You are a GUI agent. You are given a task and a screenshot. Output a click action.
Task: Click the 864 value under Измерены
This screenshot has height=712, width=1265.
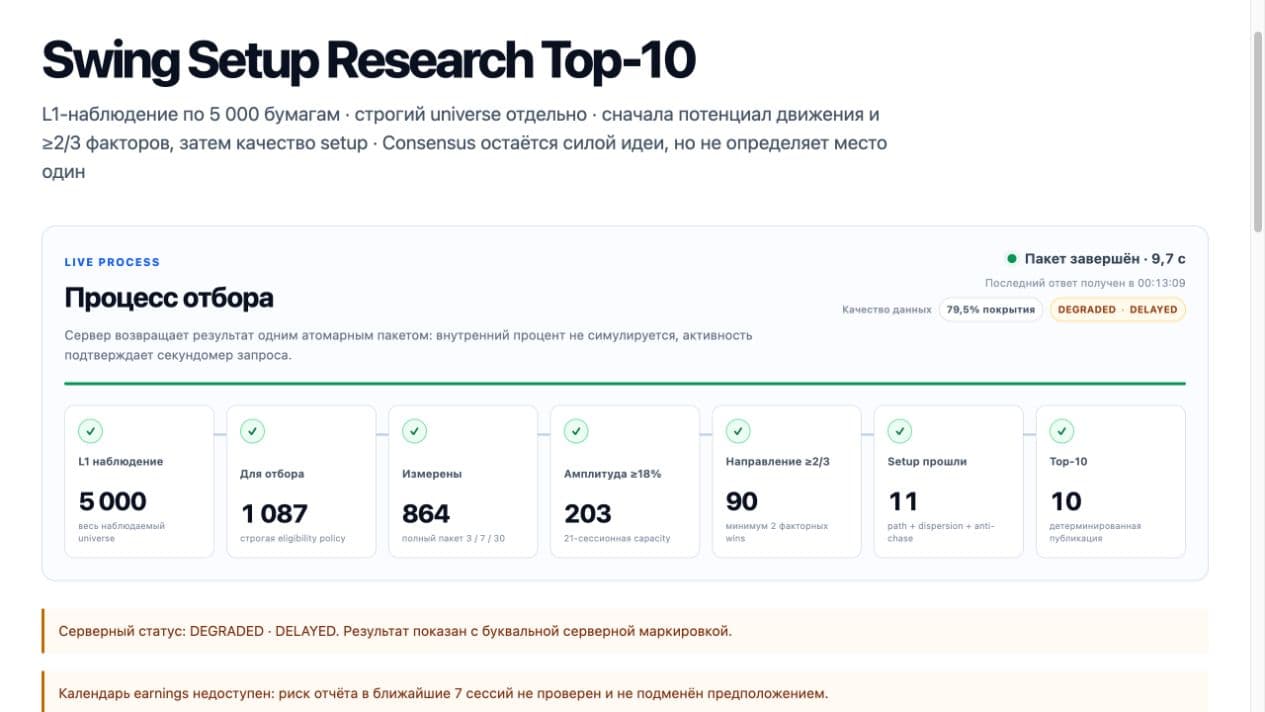(x=426, y=513)
